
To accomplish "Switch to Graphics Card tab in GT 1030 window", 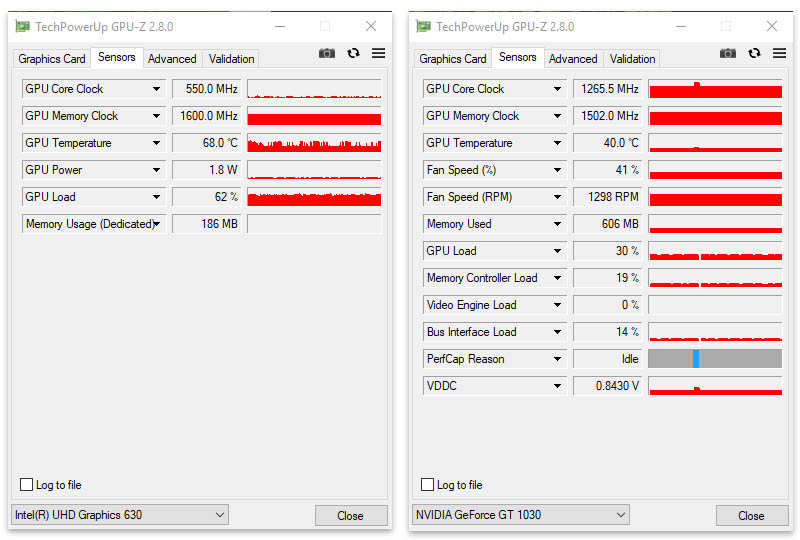I will coord(453,59).
